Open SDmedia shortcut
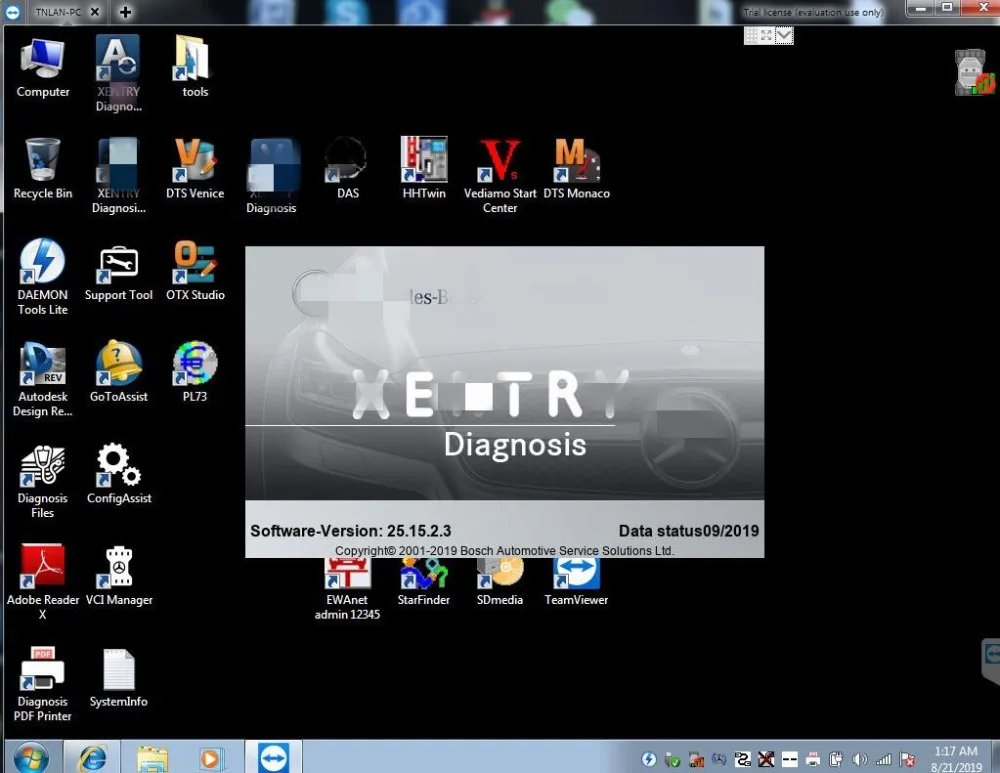This screenshot has height=773, width=1000. click(500, 582)
